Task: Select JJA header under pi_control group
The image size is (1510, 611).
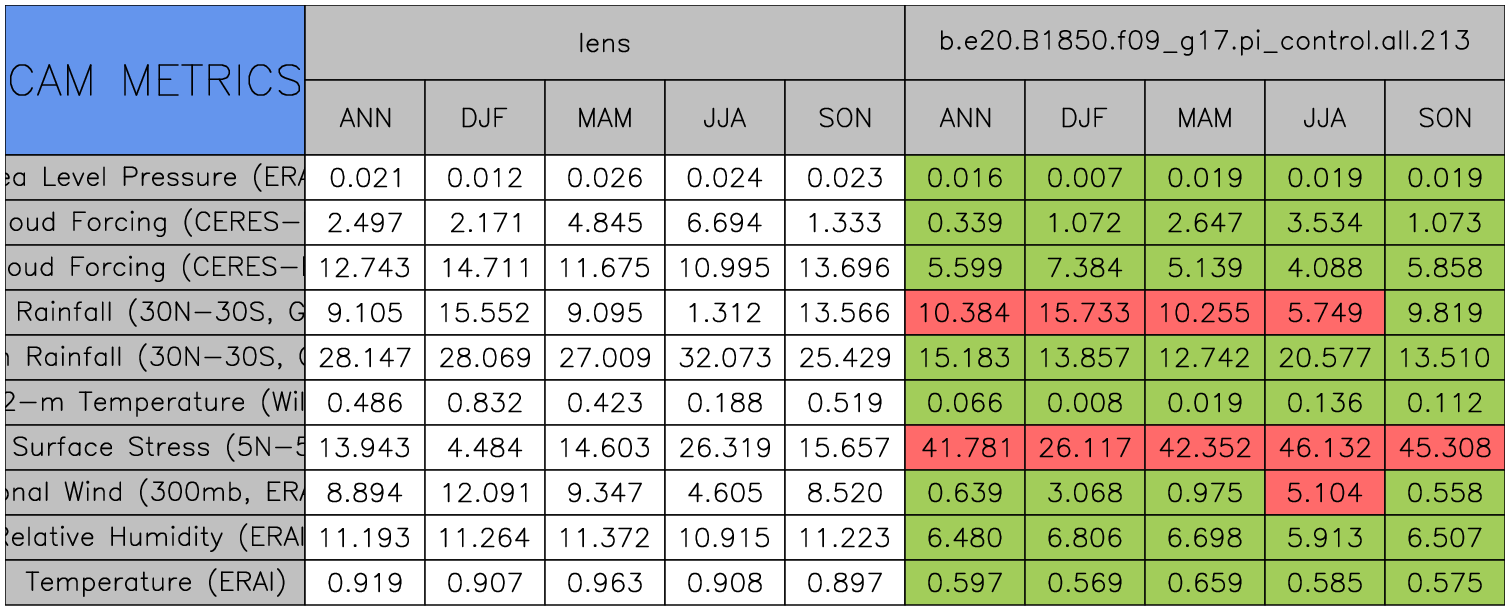Action: (x=1324, y=118)
